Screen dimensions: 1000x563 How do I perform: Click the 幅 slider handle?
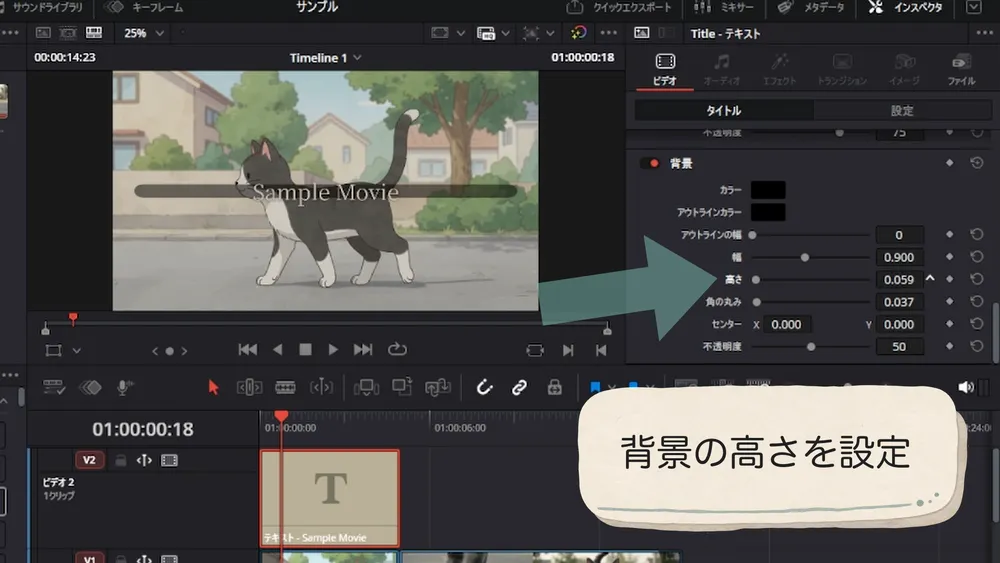coord(805,258)
